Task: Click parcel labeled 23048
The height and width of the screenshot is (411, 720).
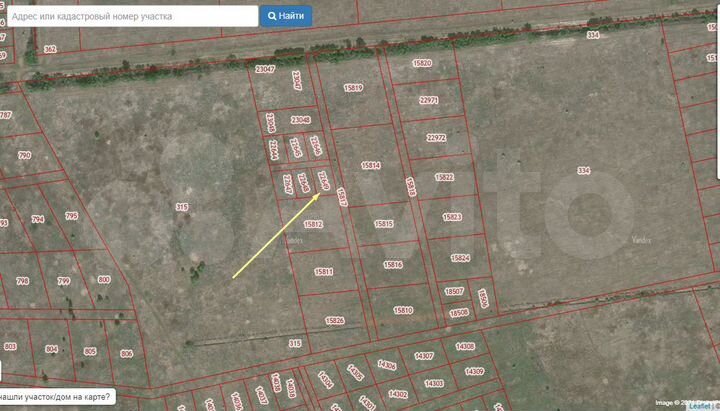Action: coord(300,120)
